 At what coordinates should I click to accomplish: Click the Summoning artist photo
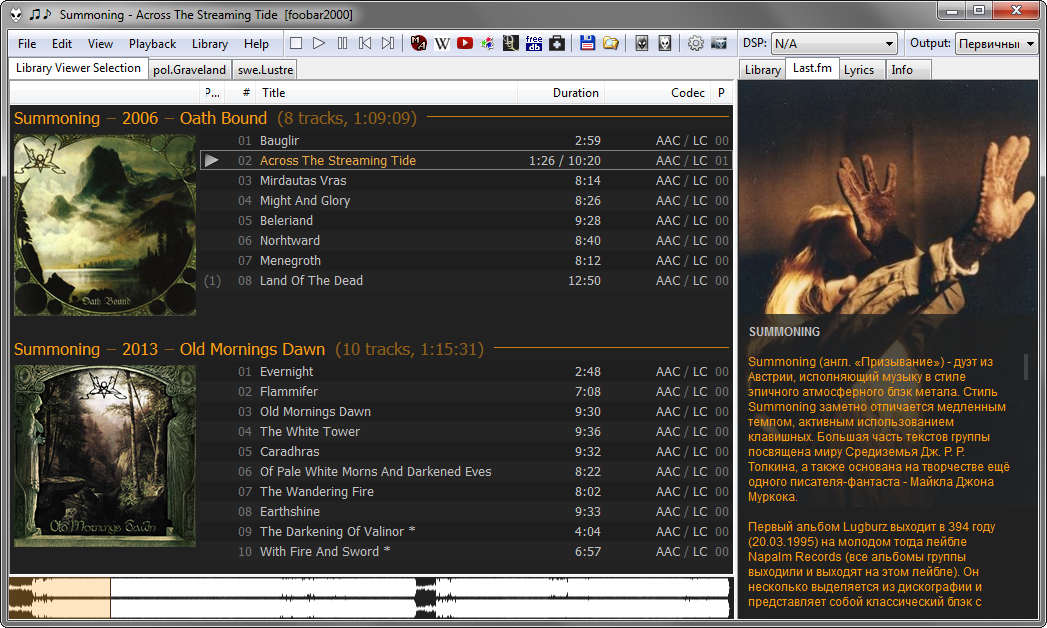(x=887, y=198)
